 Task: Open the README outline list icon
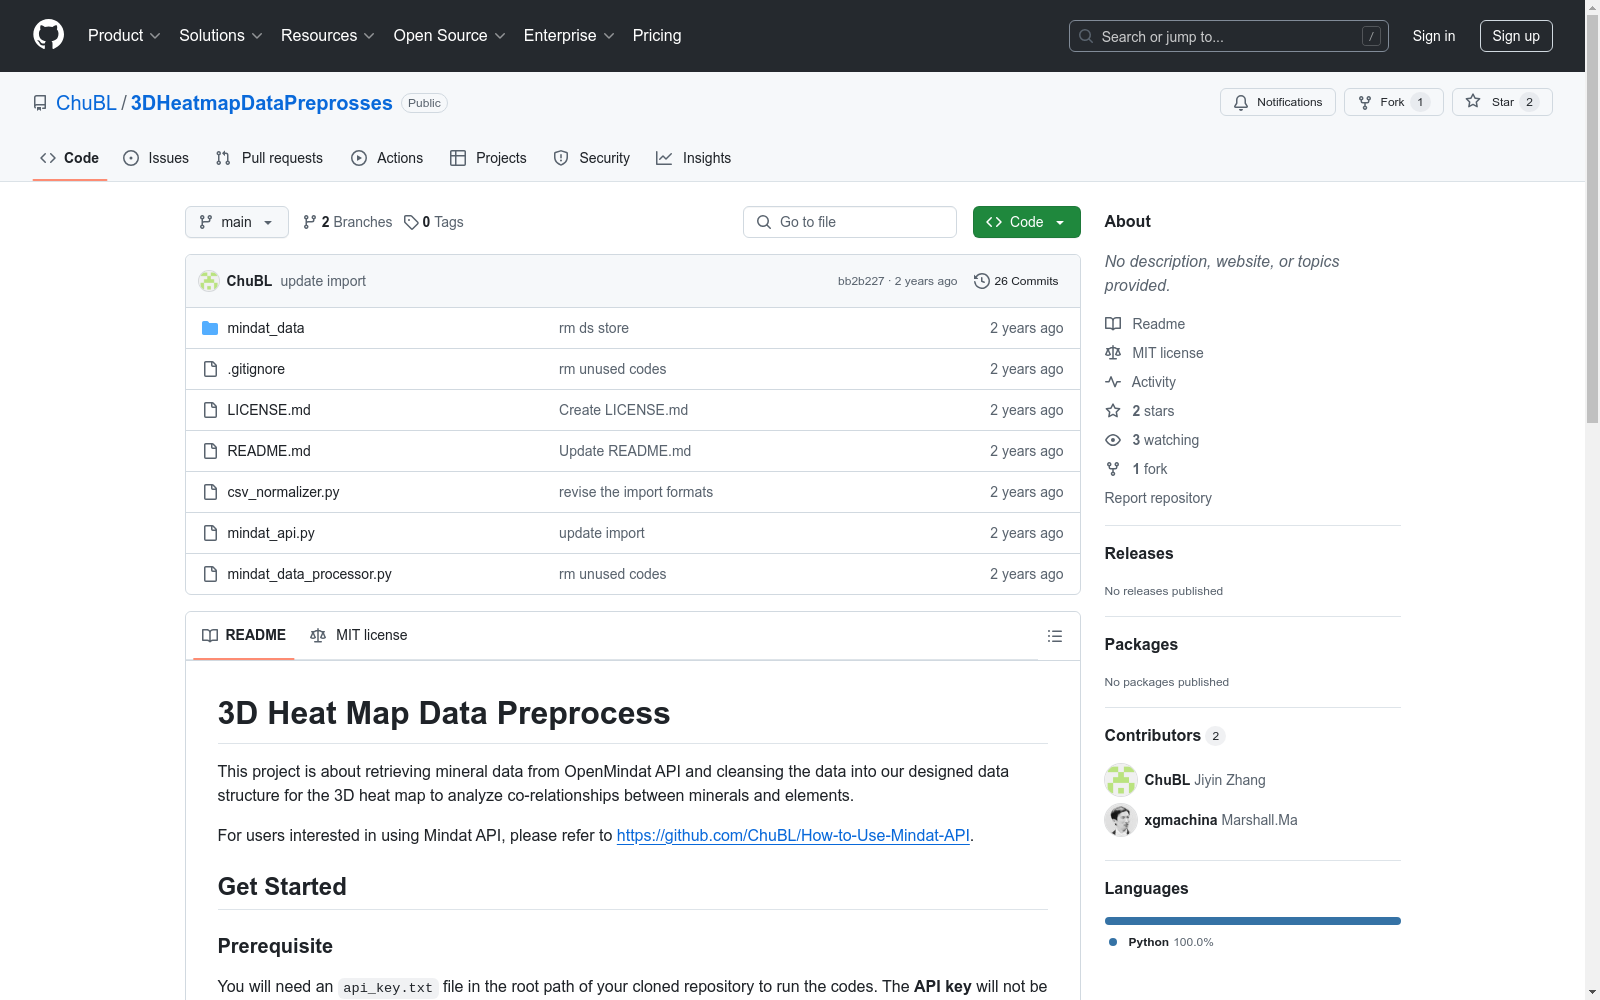pos(1054,636)
